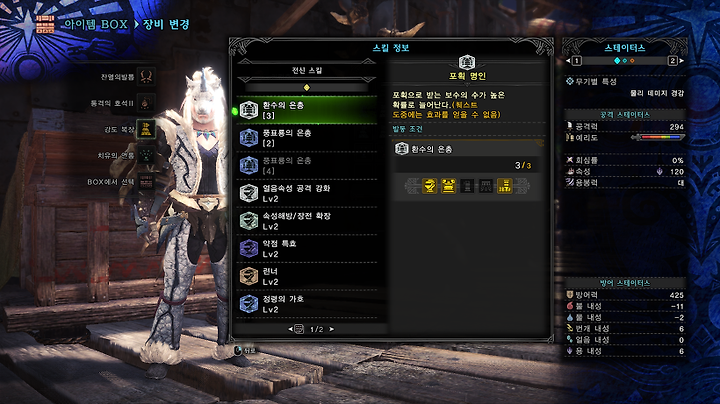Viewport: 720px width, 404px height.
Task: Go to next skill list page arrow
Action: click(332, 329)
